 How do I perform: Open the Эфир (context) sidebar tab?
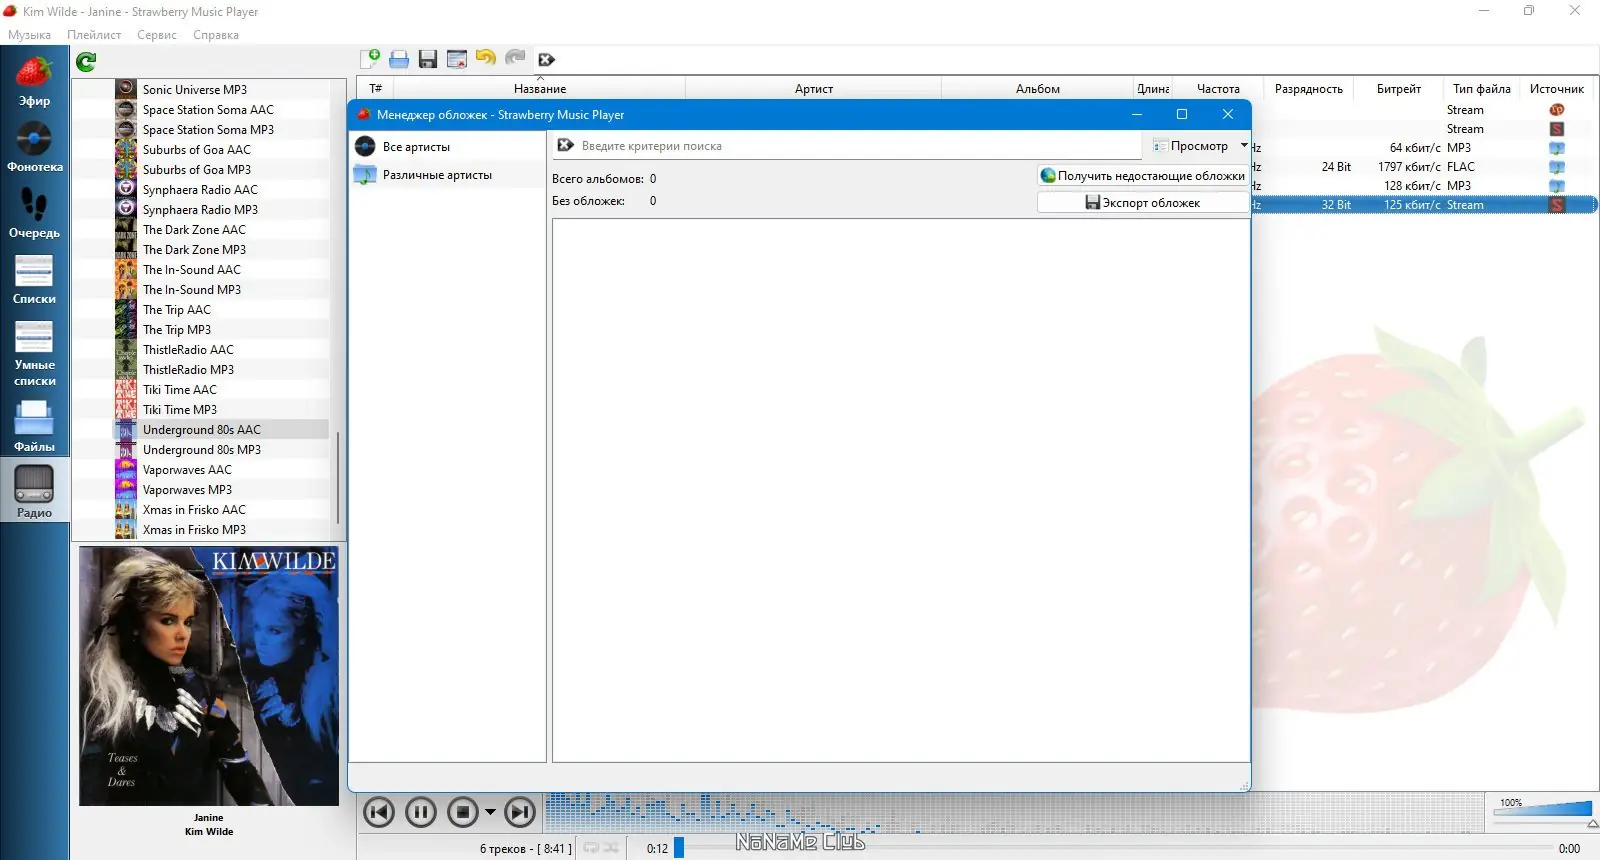[x=34, y=81]
